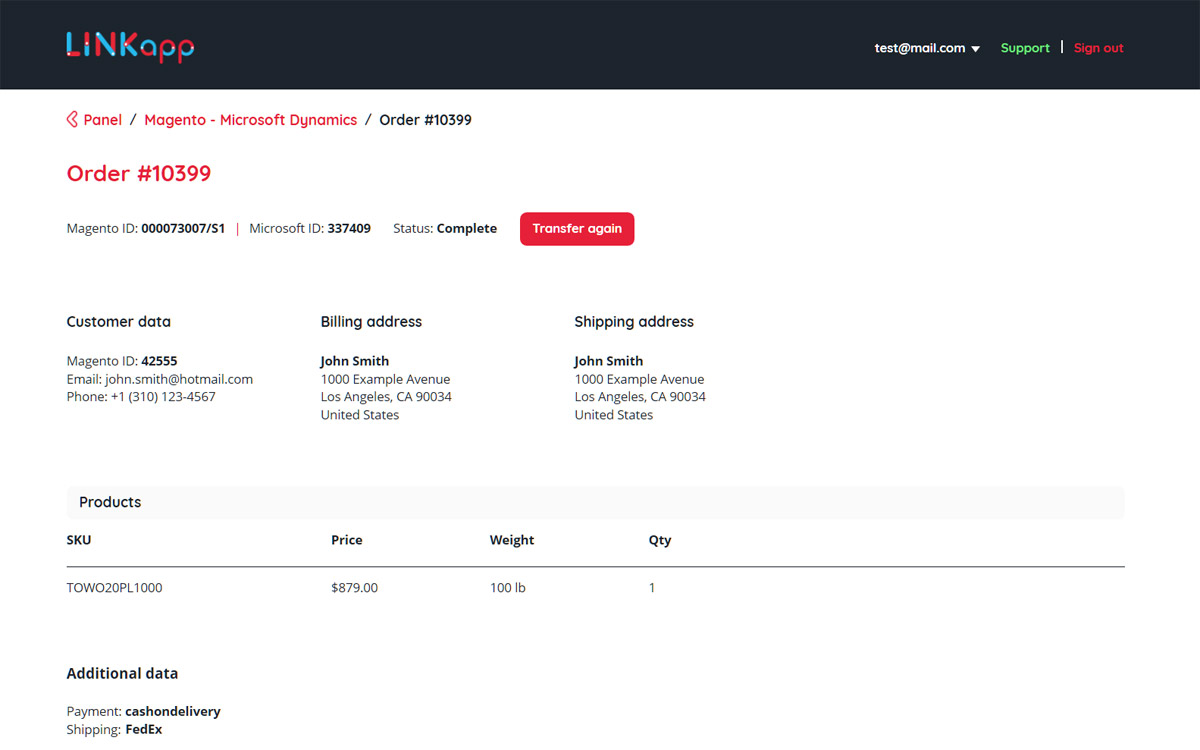
Task: Click the SKU column header
Action: [x=79, y=540]
